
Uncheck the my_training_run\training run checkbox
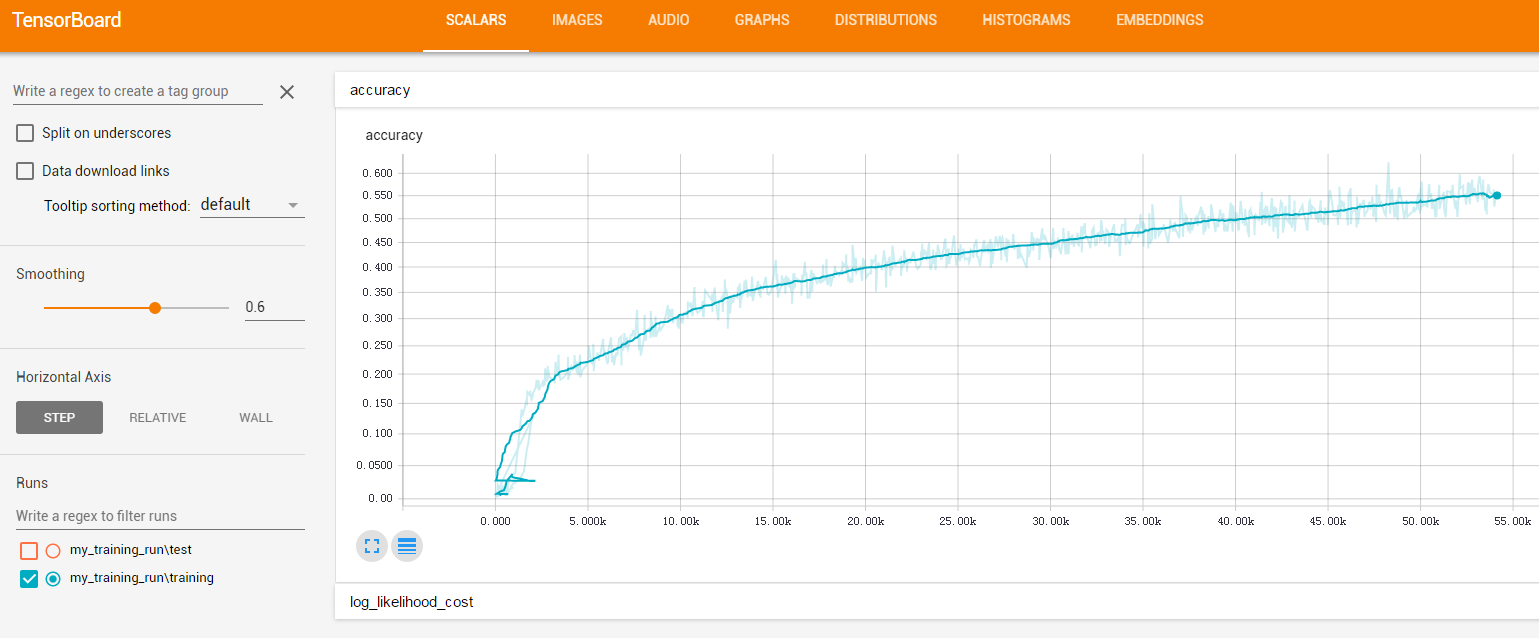click(29, 578)
